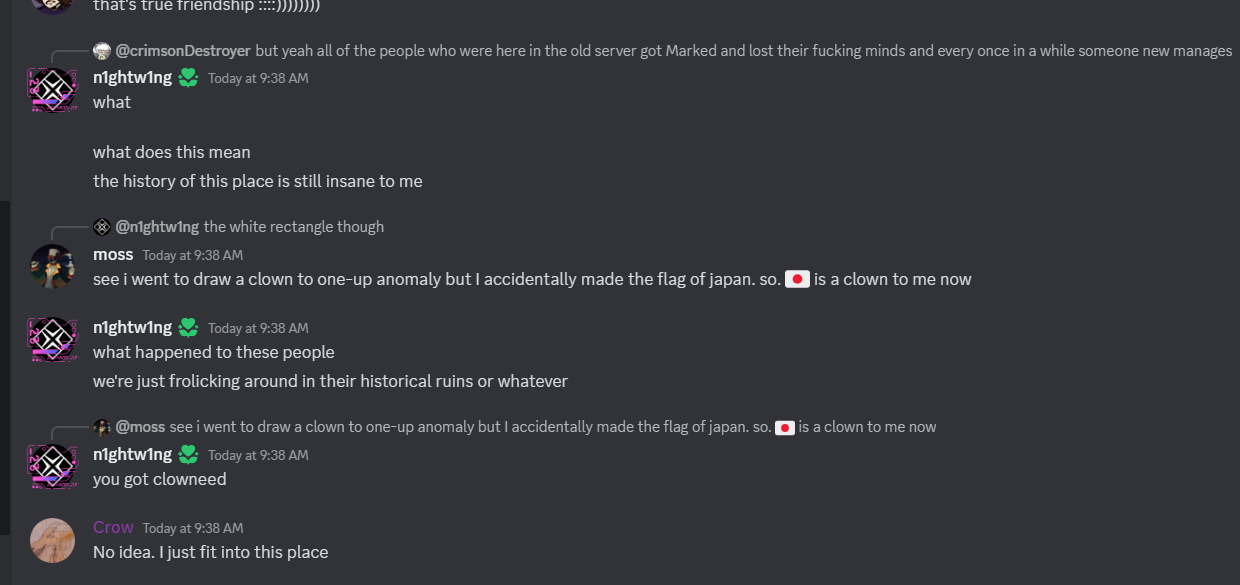Click small n1ghtw1ng icon in reply above moss
Image resolution: width=1240 pixels, height=585 pixels.
pos(102,227)
